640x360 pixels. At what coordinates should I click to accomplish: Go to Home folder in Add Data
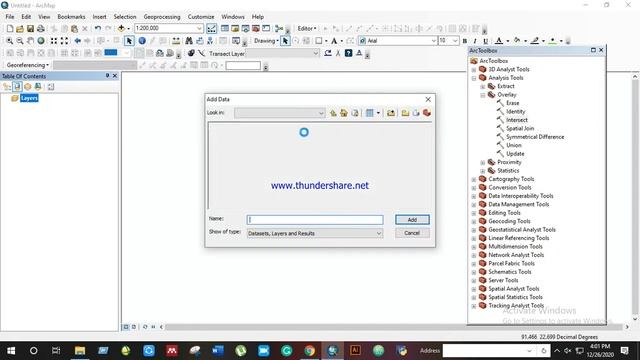click(x=344, y=113)
